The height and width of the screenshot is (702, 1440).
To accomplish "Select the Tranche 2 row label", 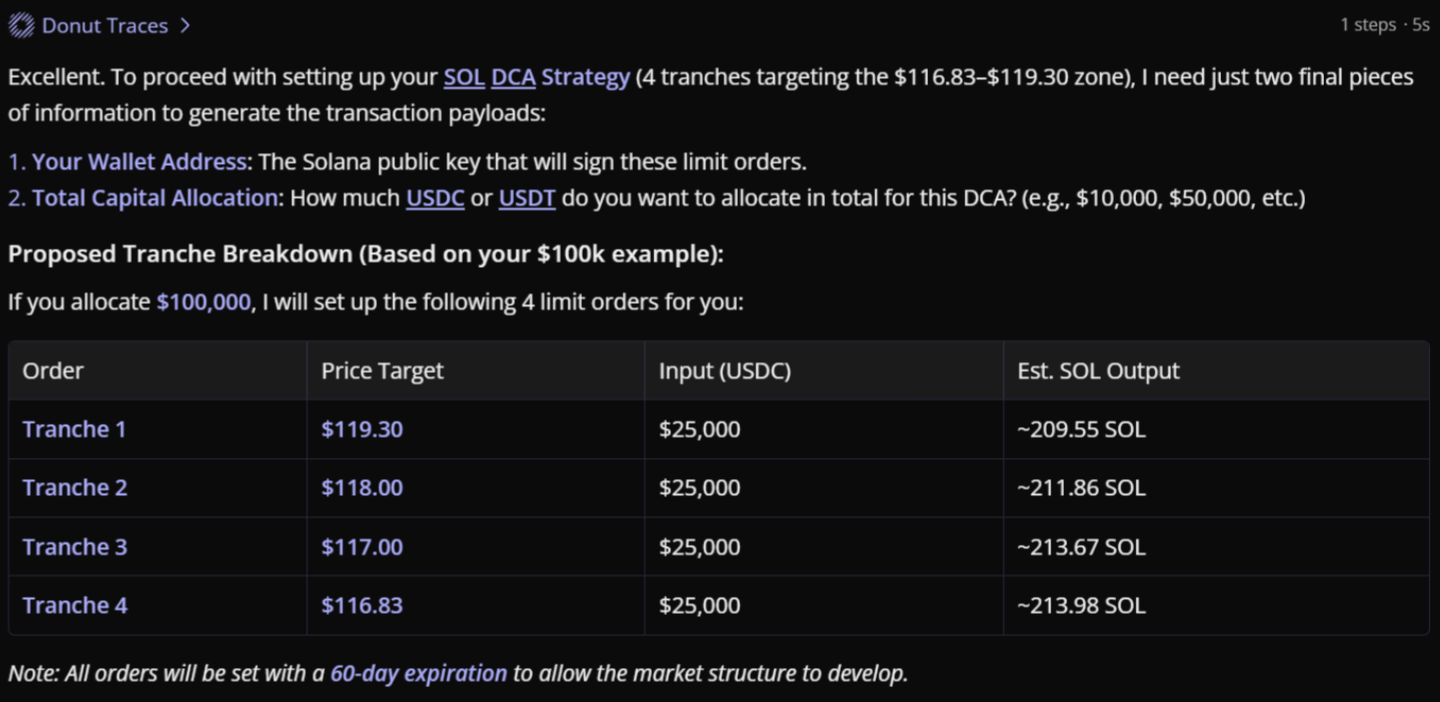I will click(75, 488).
